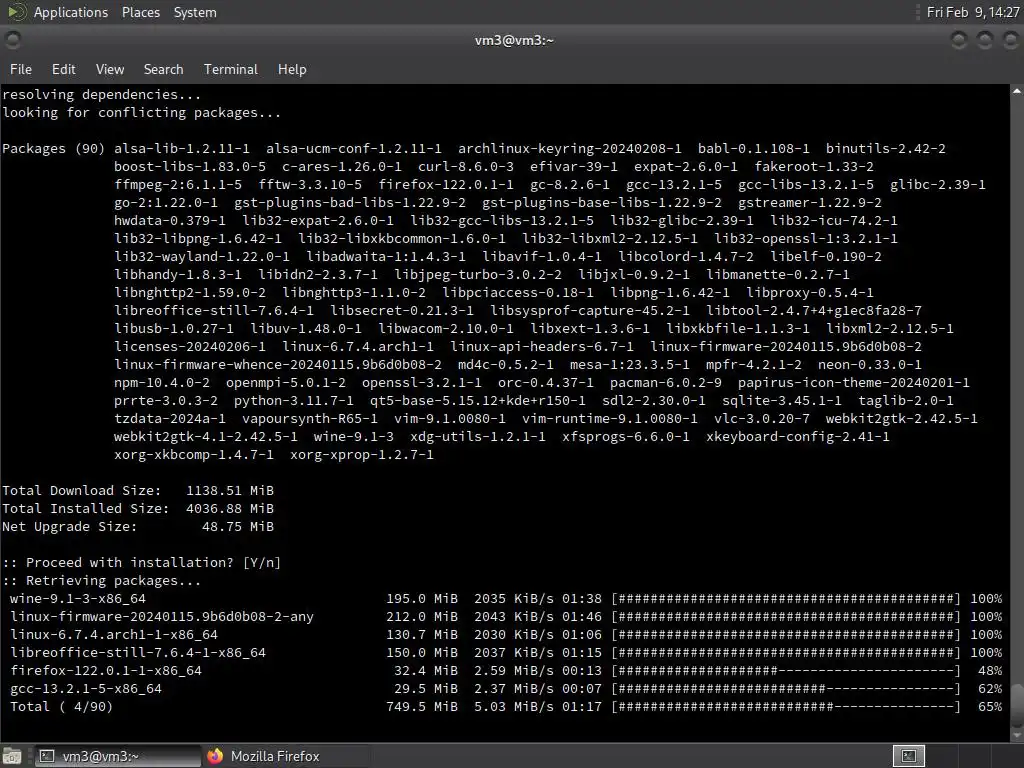Click package name 'firefox-122.0.1-1' in package list

coord(446,185)
